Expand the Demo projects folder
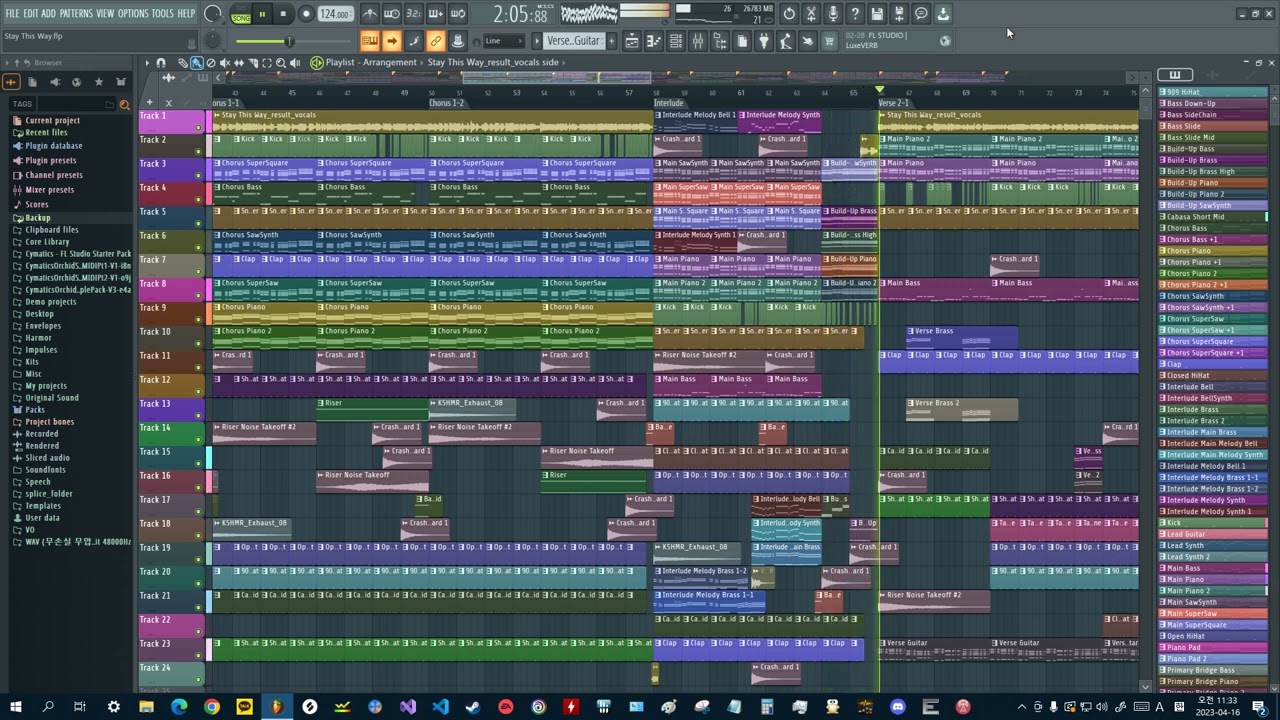The width and height of the screenshot is (1280, 720). coord(50,302)
